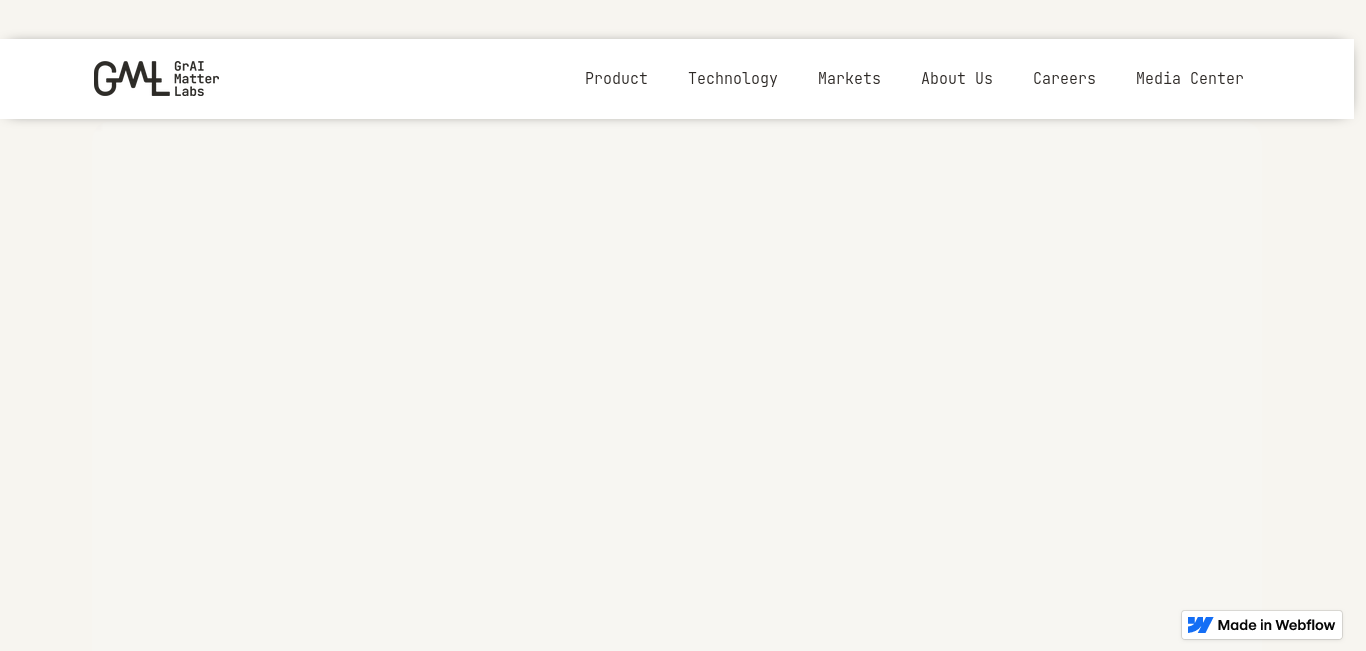Click the blue Webflow logo icon
Image resolution: width=1366 pixels, height=651 pixels.
[x=1200, y=625]
